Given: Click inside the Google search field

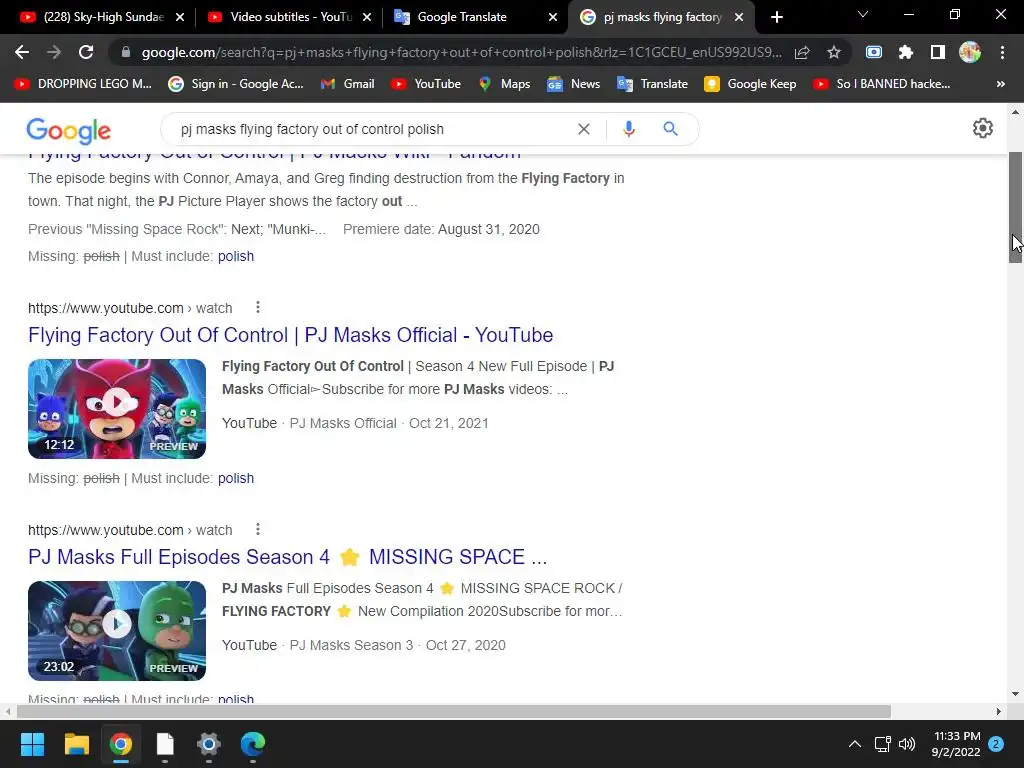Looking at the screenshot, I should (x=372, y=129).
